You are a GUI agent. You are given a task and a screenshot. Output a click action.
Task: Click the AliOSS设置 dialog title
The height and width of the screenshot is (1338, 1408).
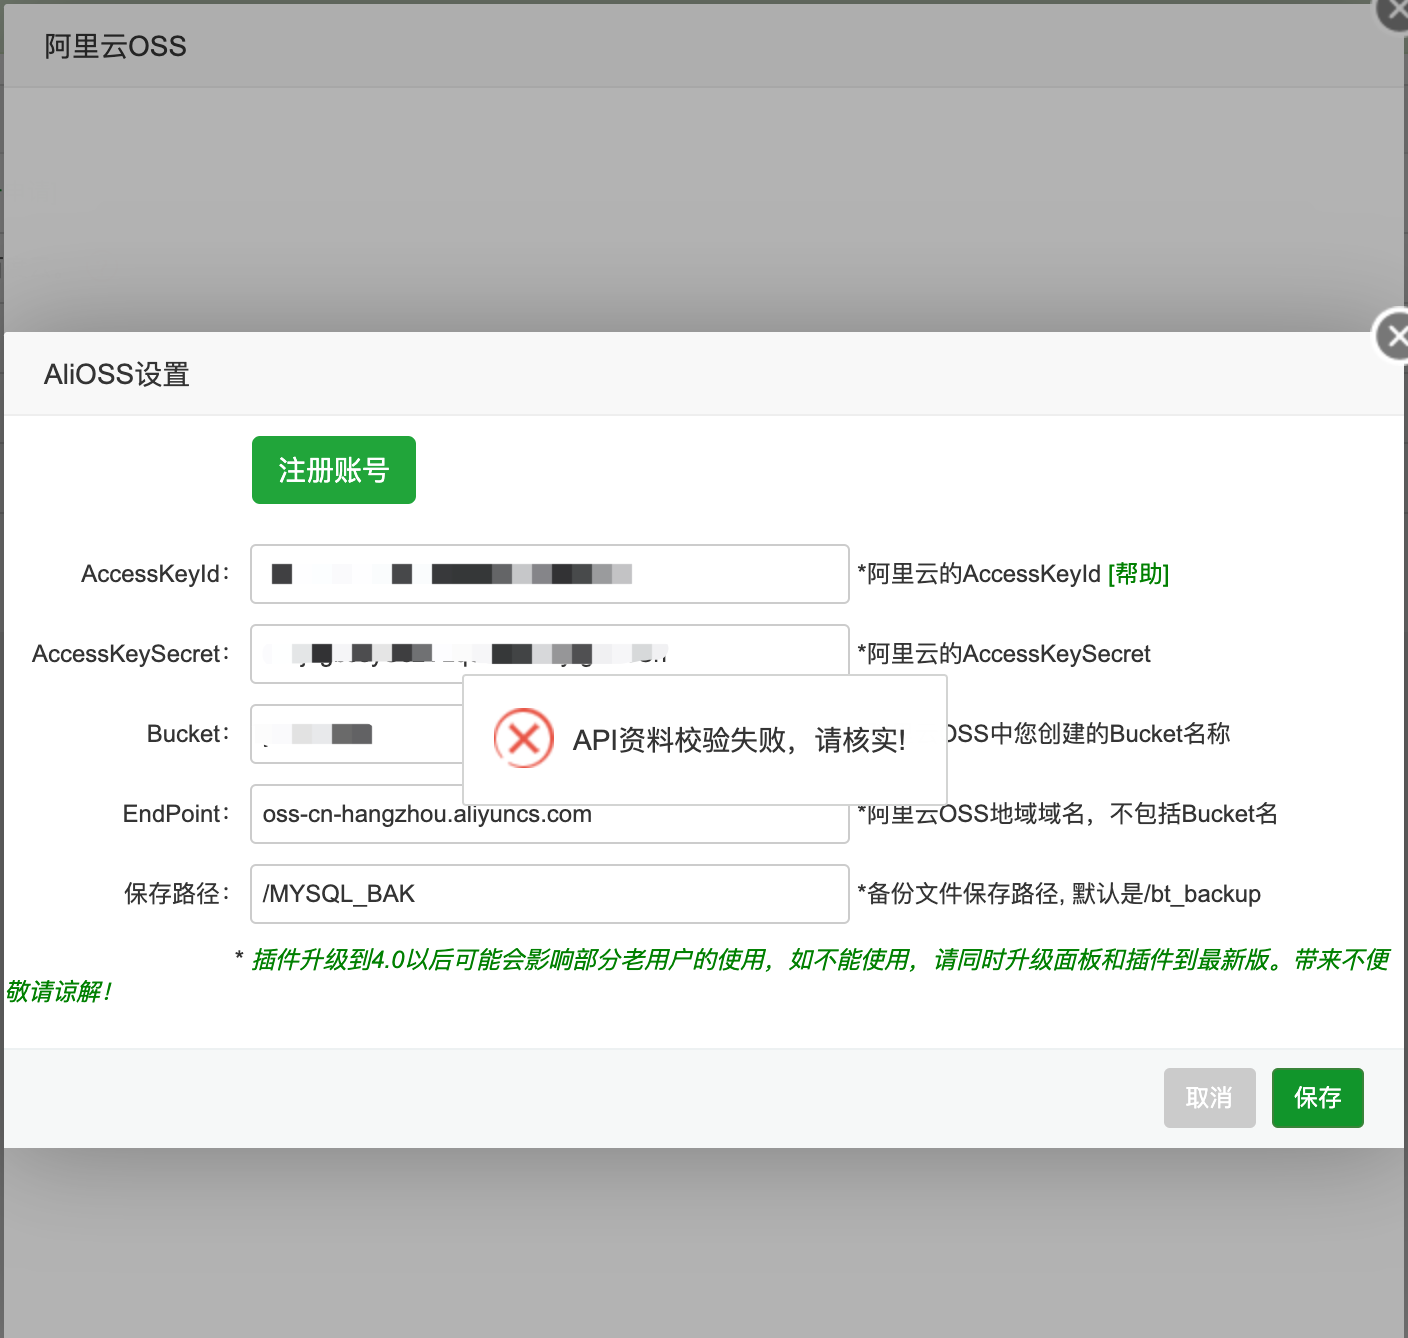point(116,374)
